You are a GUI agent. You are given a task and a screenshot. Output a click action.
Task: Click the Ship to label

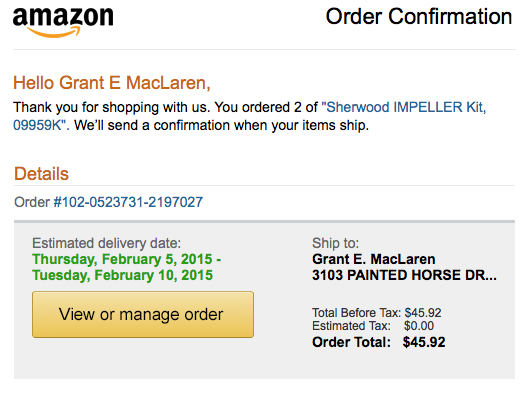click(335, 243)
